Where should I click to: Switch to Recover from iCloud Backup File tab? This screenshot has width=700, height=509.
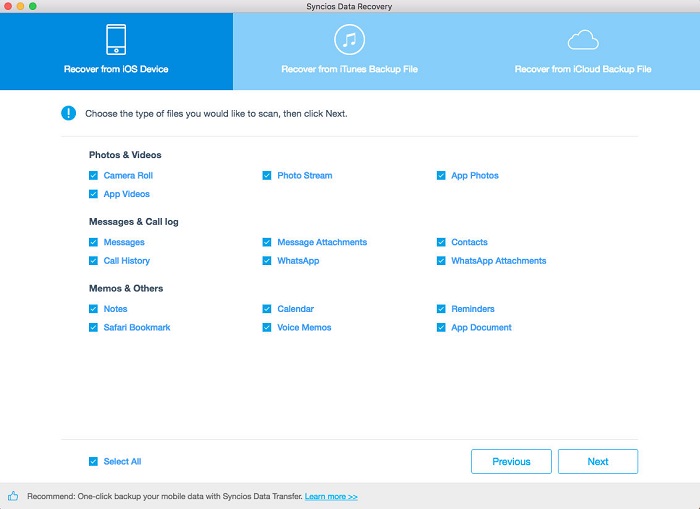pyautogui.click(x=583, y=51)
